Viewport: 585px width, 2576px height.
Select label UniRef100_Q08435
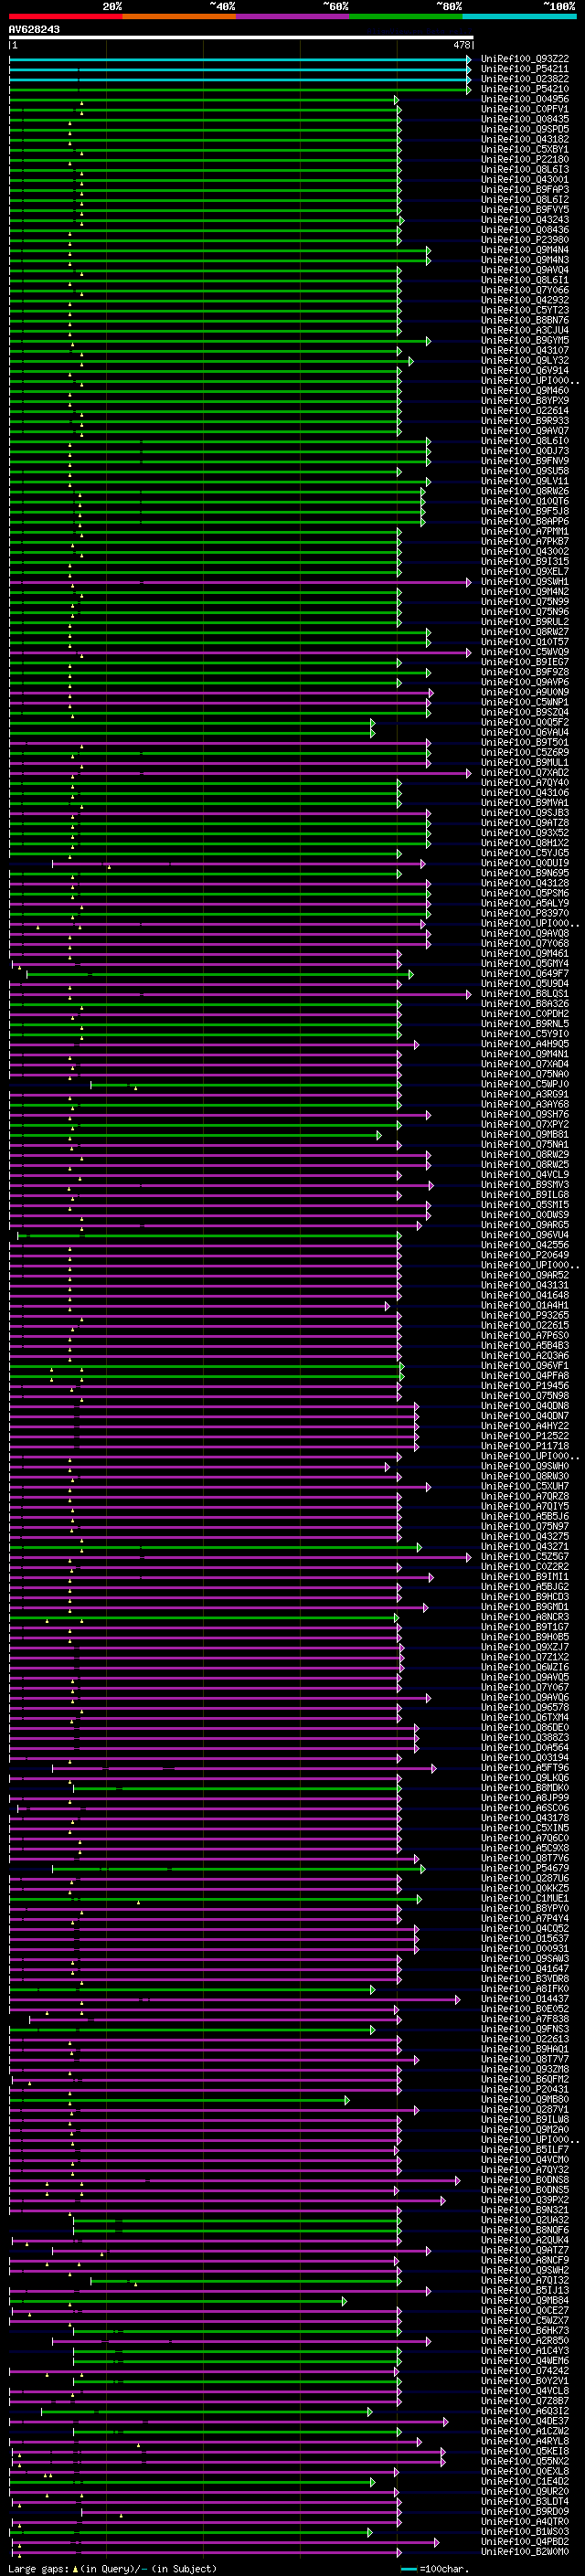(x=525, y=119)
